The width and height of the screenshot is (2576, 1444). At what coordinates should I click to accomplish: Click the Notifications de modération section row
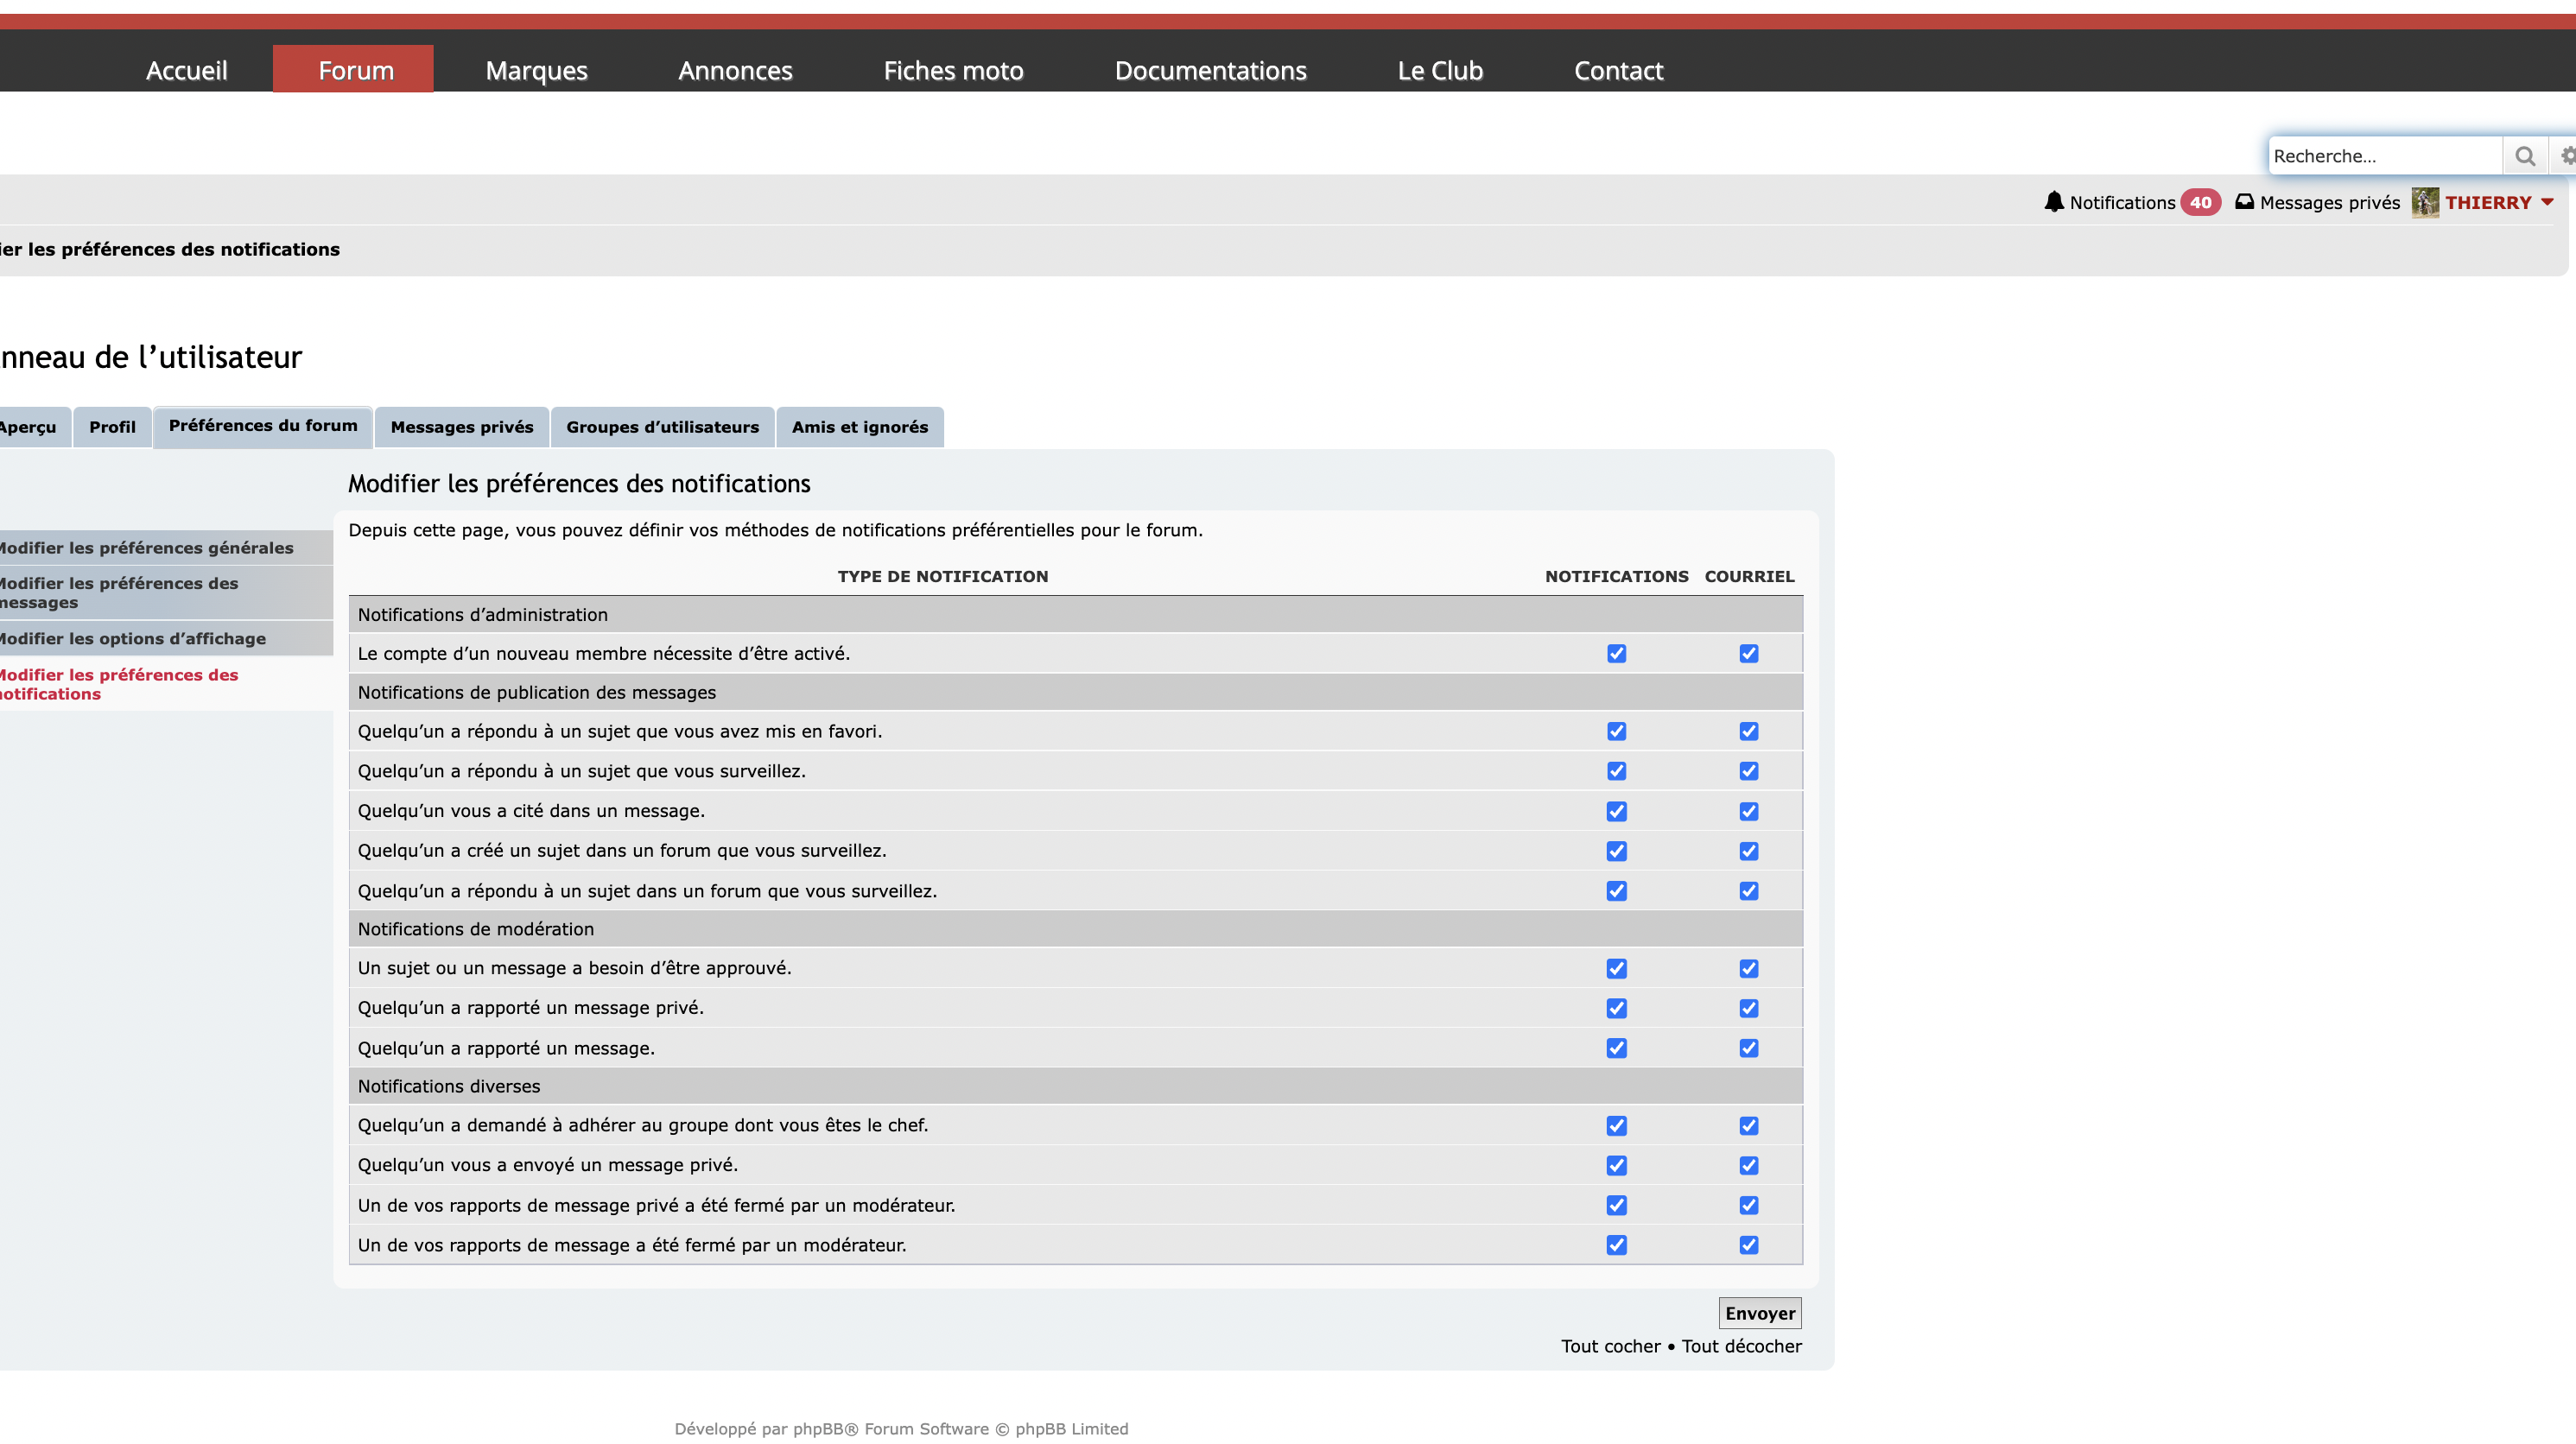click(1075, 929)
